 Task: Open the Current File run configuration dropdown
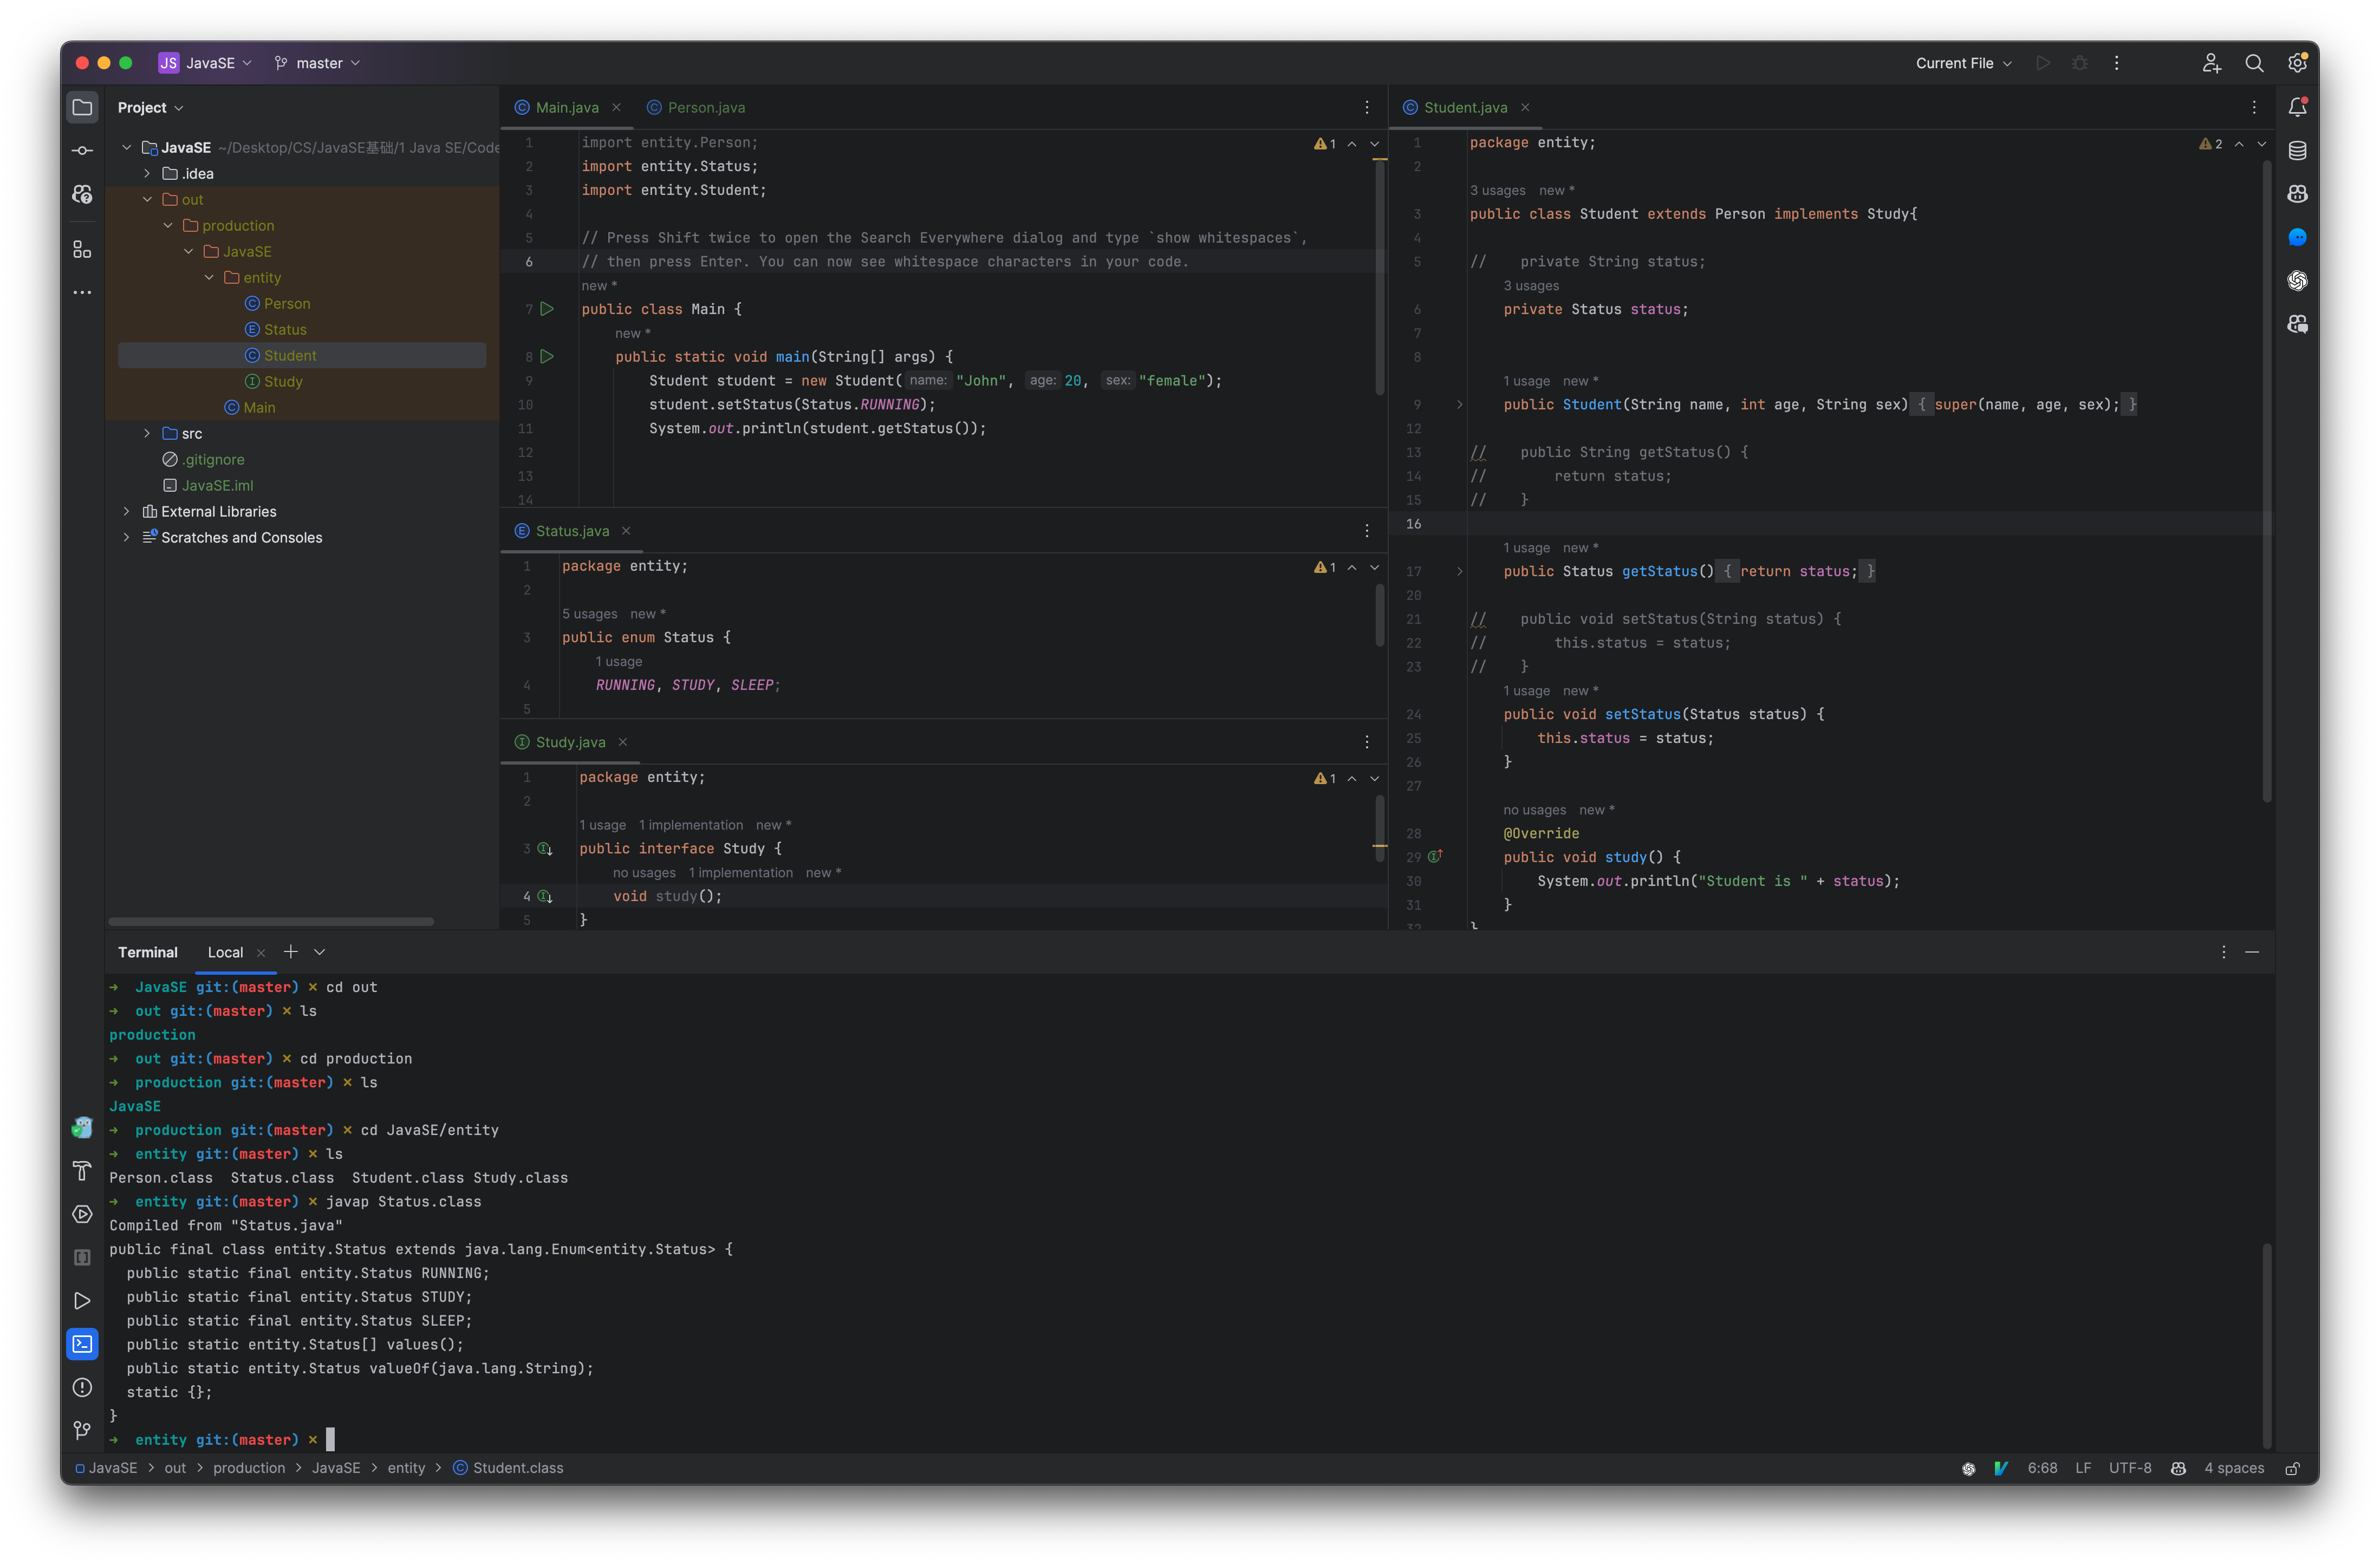coord(1962,62)
